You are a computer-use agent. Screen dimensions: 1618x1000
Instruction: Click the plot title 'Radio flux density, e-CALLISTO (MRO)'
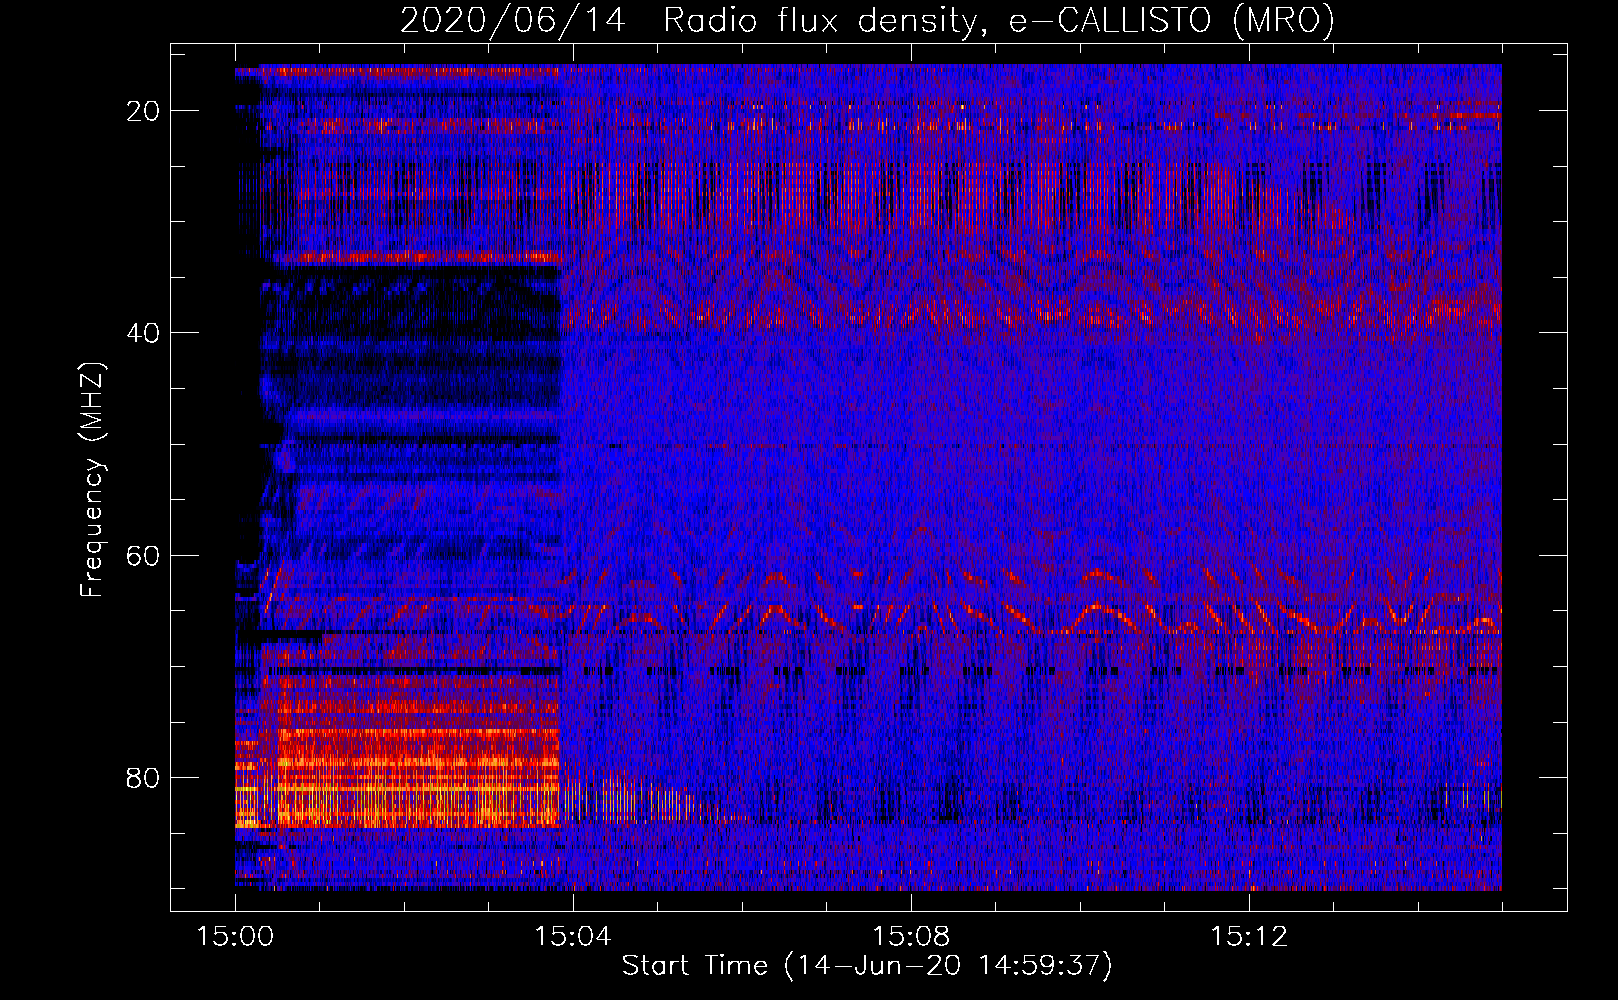[x=999, y=20]
